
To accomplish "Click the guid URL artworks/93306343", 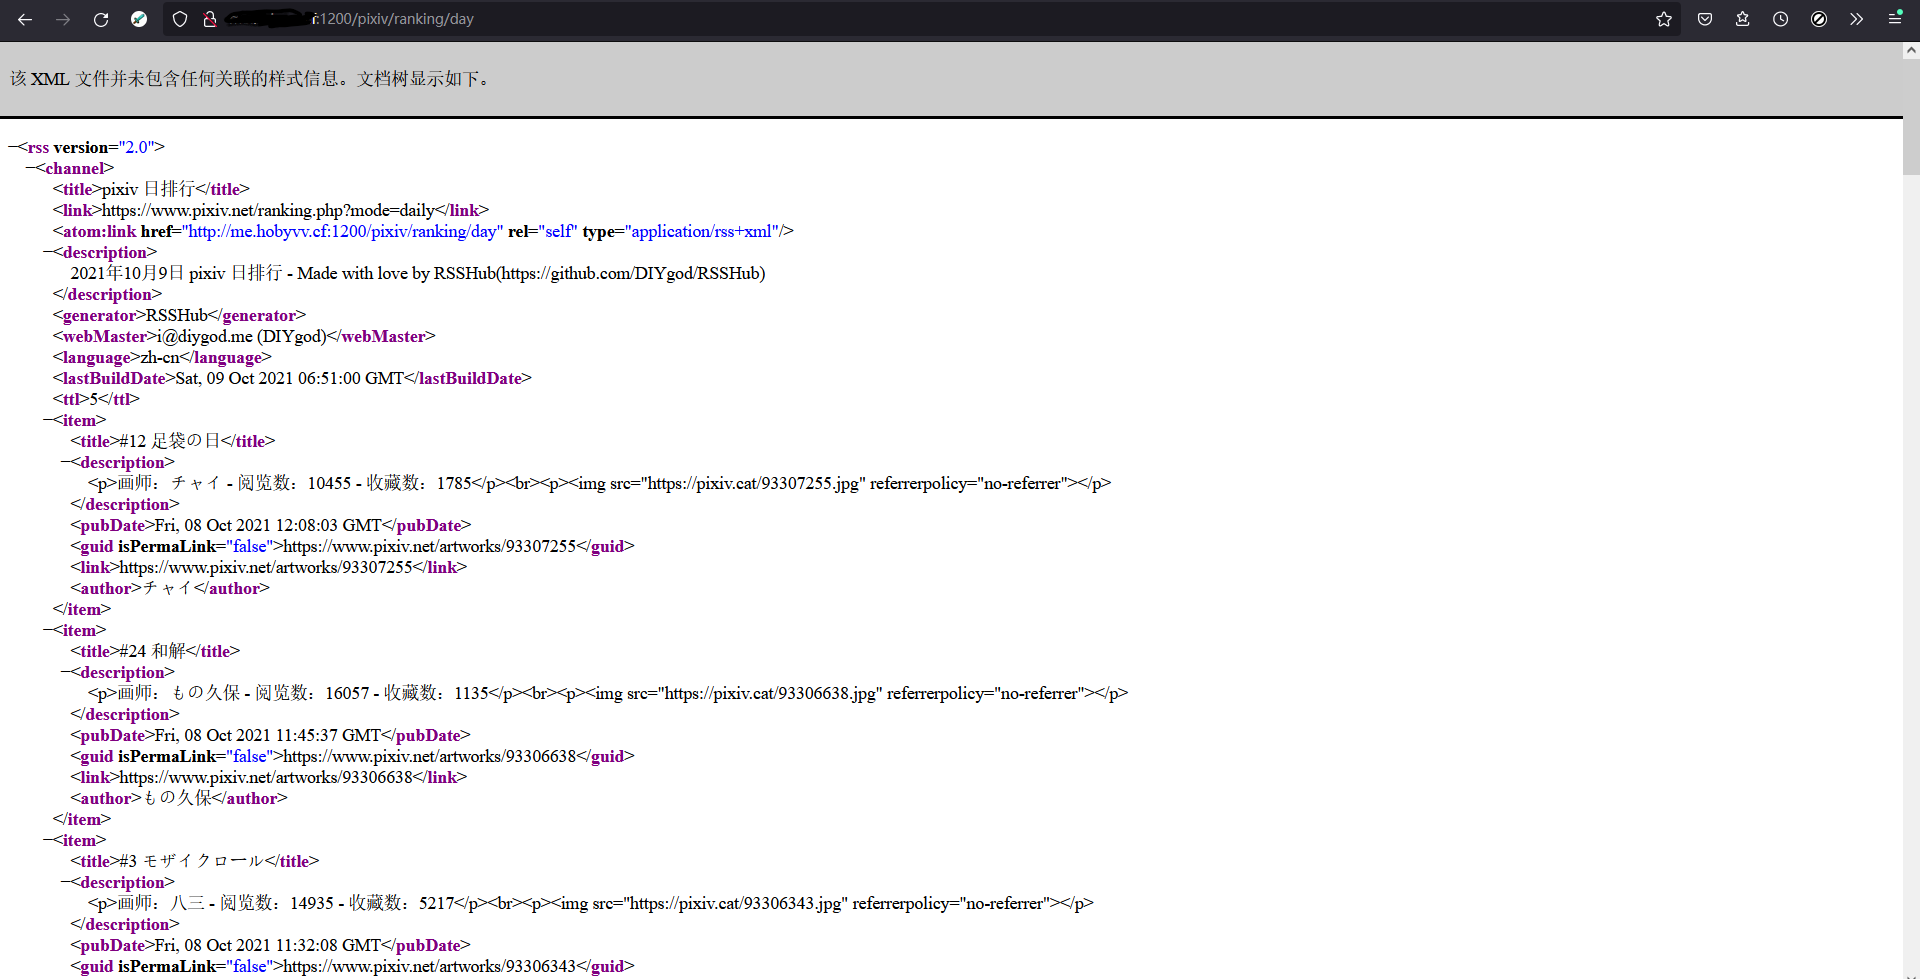I will (430, 966).
